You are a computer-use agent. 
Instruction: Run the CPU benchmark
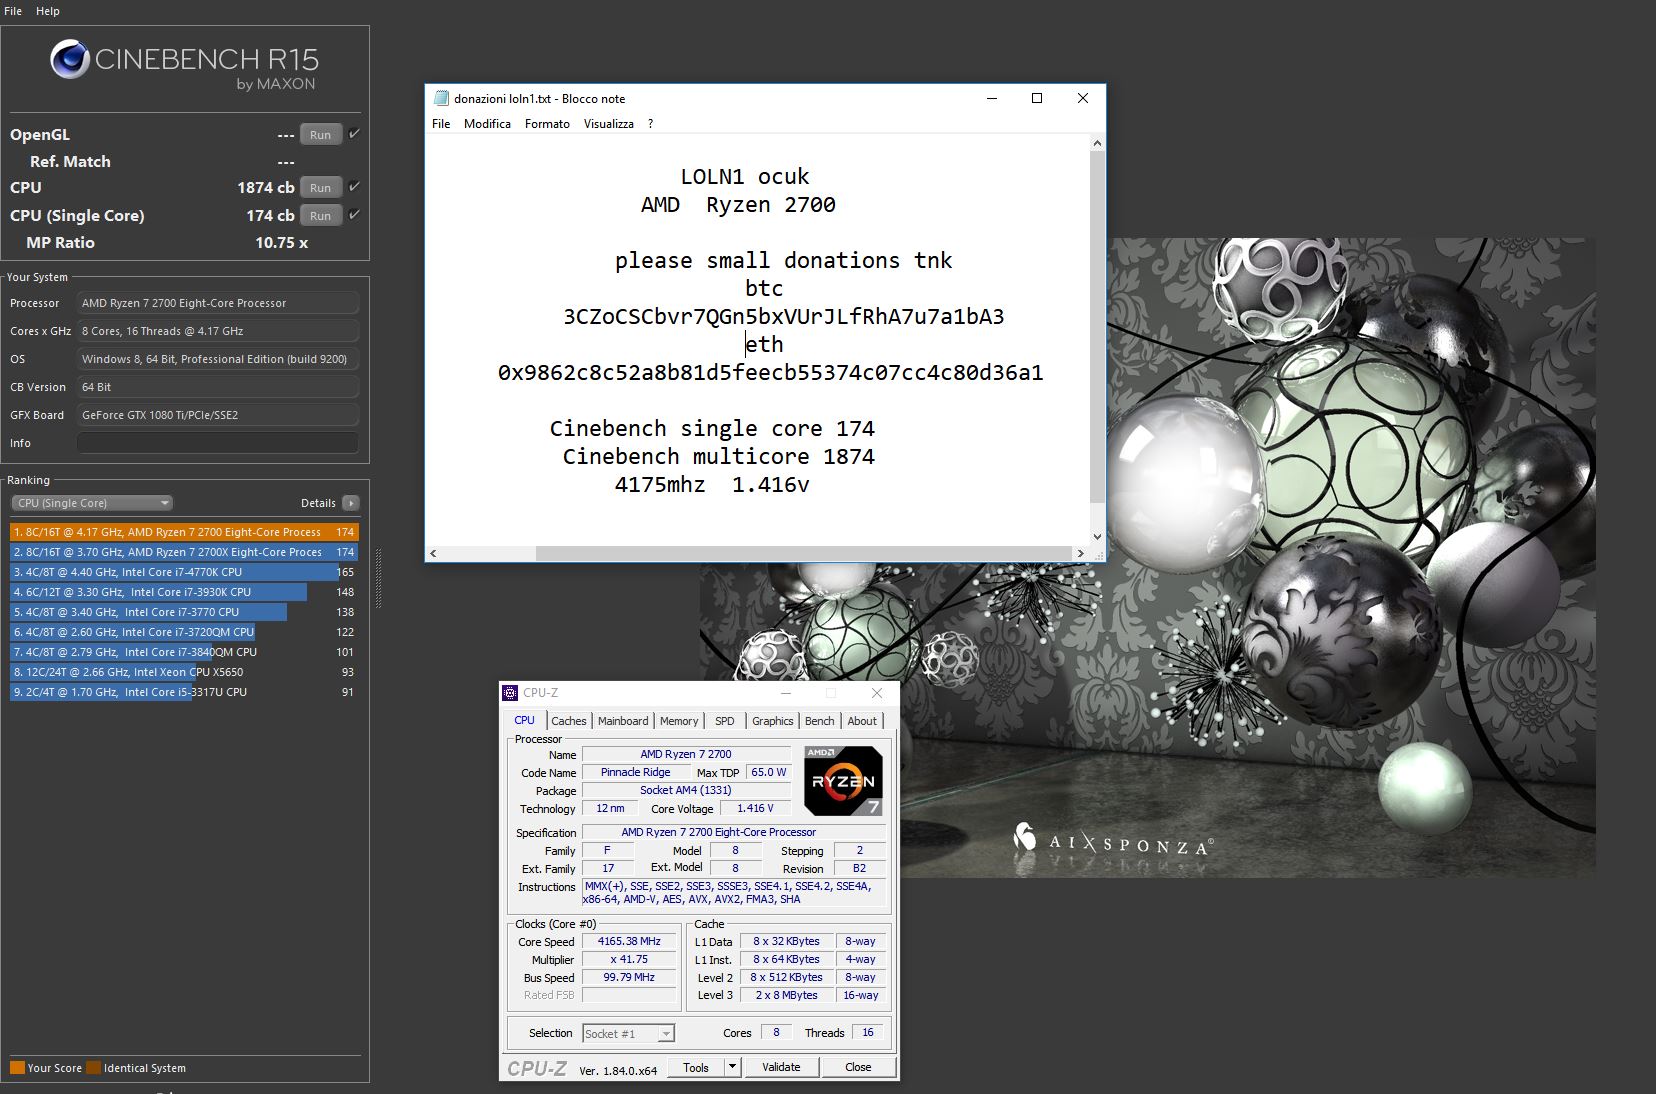320,188
